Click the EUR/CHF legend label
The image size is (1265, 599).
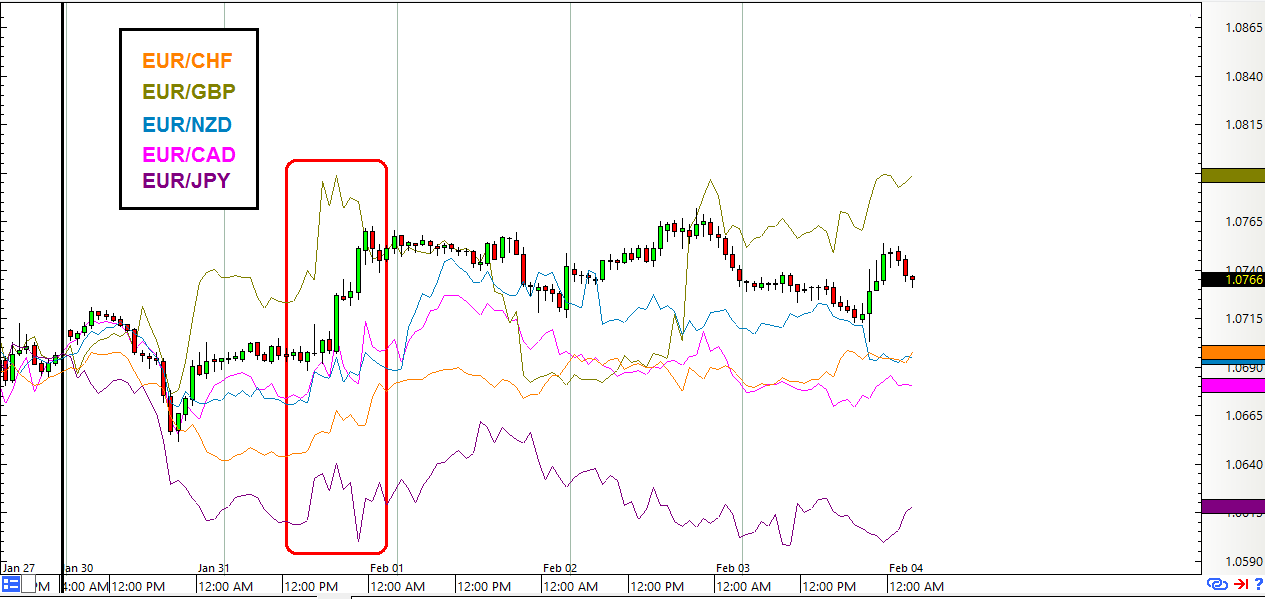[188, 61]
